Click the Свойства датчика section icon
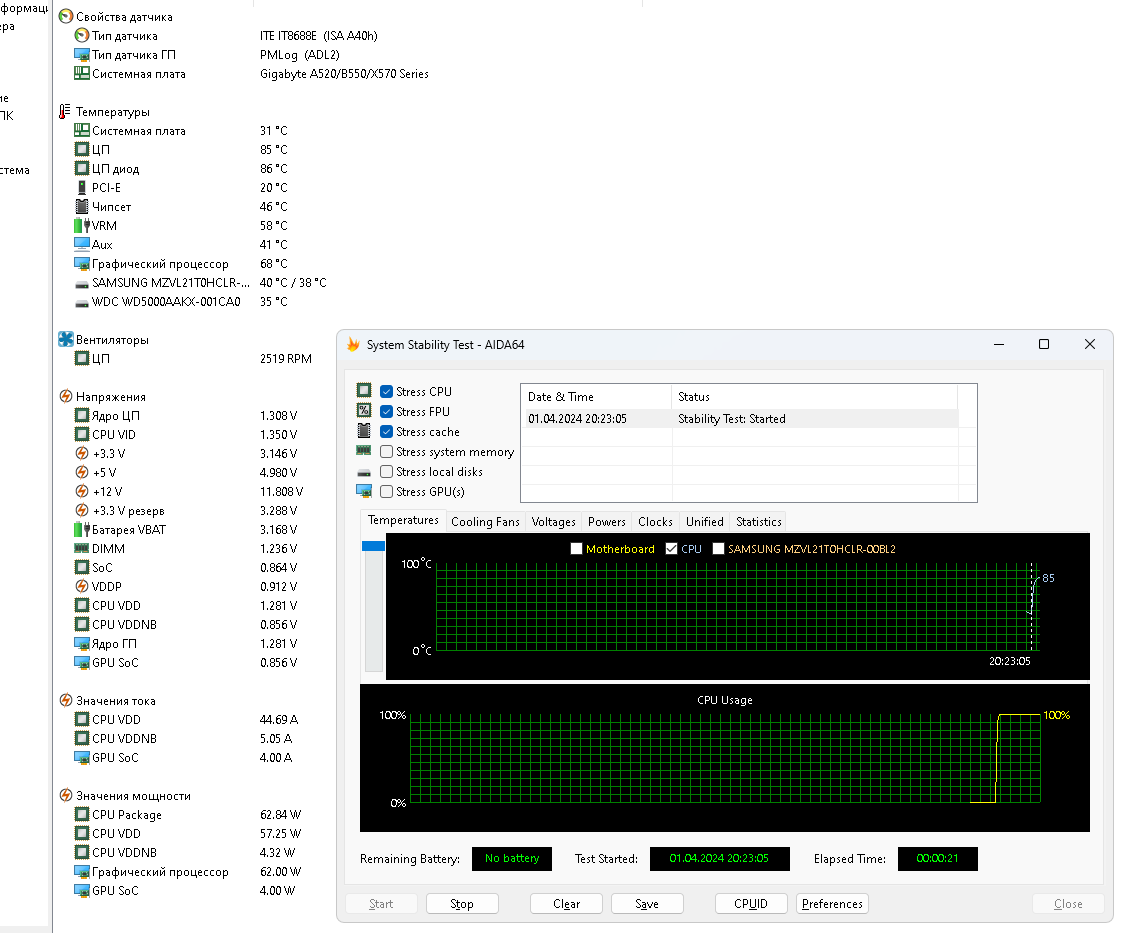The width and height of the screenshot is (1135, 933). pyautogui.click(x=66, y=16)
